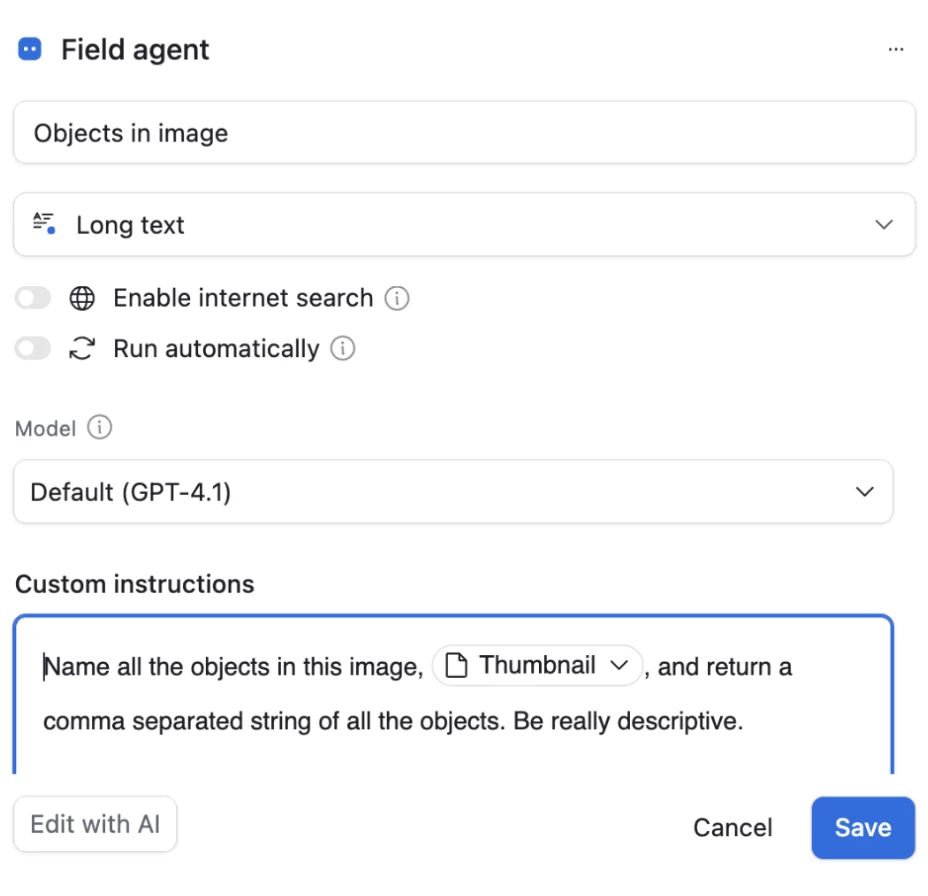Click the Objects in image name field
This screenshot has width=928, height=896.
pos(464,133)
